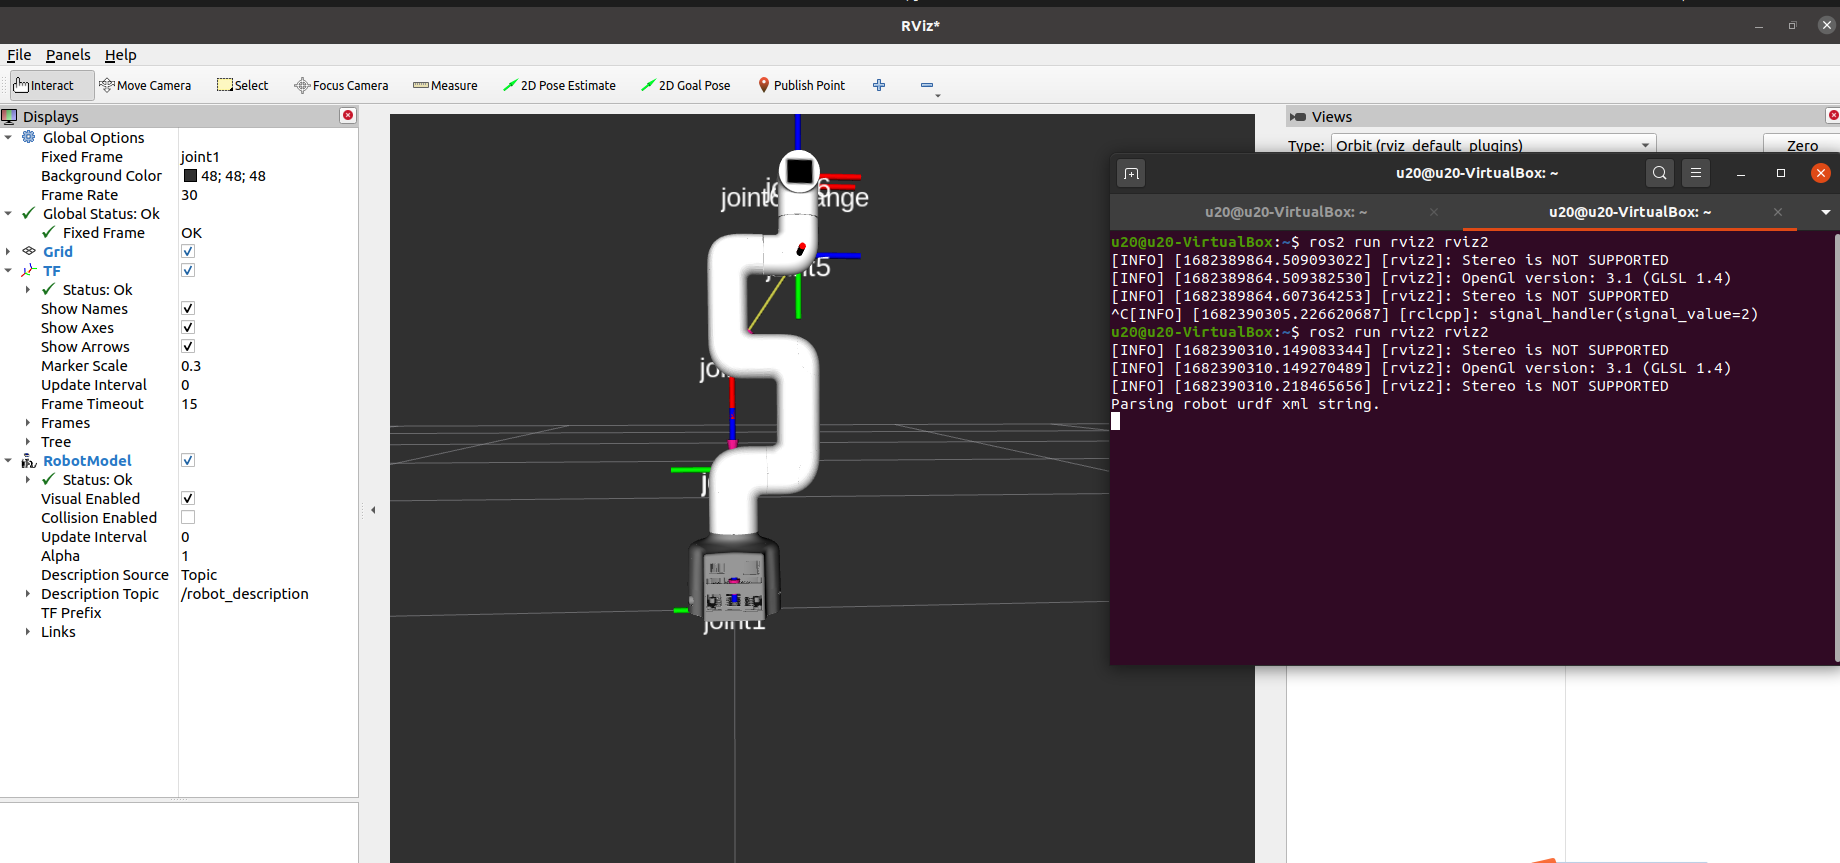The width and height of the screenshot is (1840, 863).
Task: Expand the Links tree item
Action: coord(27,632)
